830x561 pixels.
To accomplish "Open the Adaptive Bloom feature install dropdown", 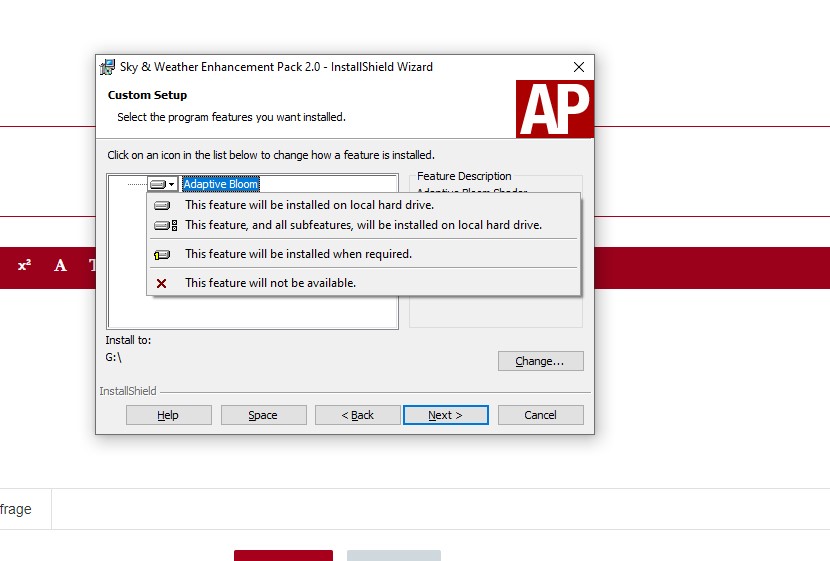I will coord(162,184).
